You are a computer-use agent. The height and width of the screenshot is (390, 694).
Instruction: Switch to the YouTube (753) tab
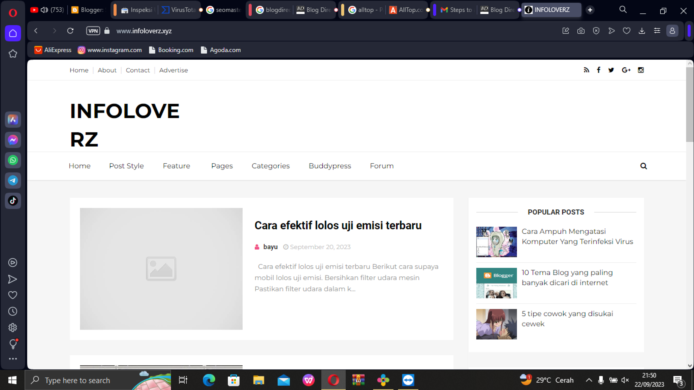tap(47, 10)
